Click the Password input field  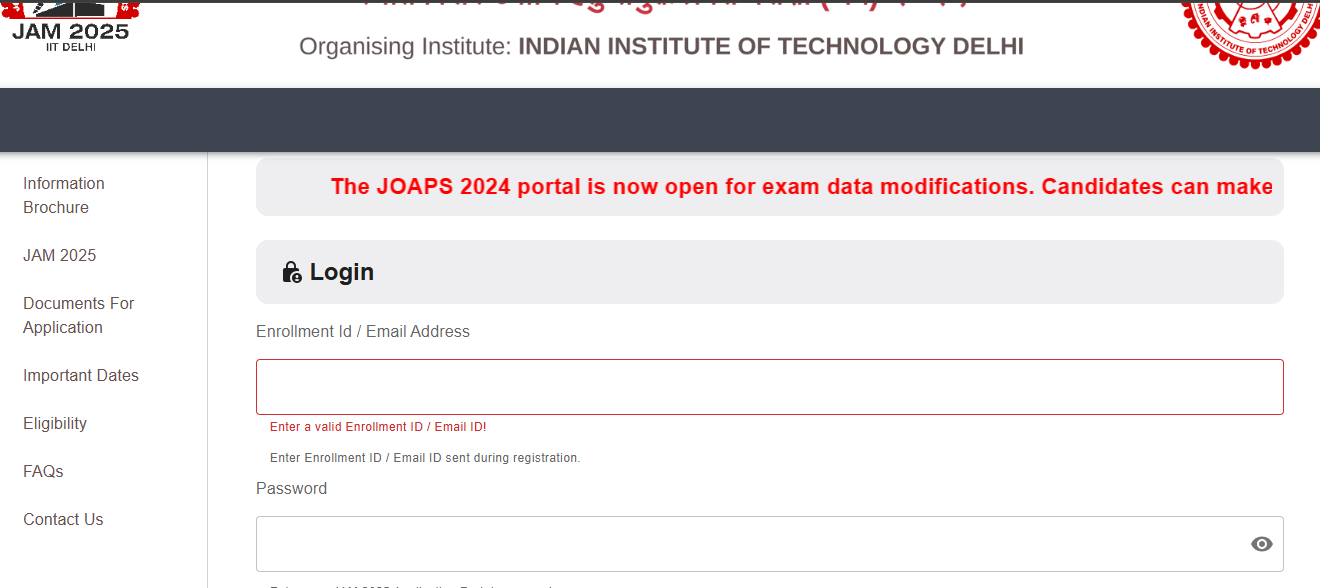(700, 543)
